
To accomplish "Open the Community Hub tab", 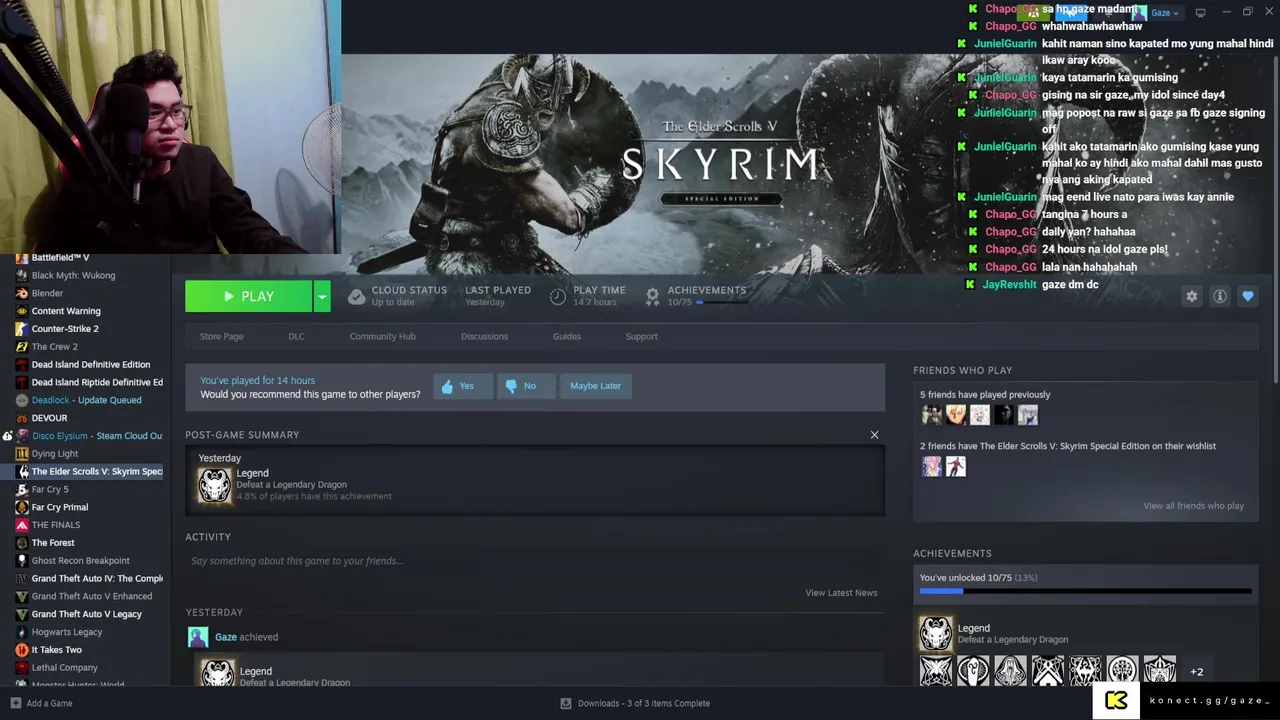I will click(382, 336).
